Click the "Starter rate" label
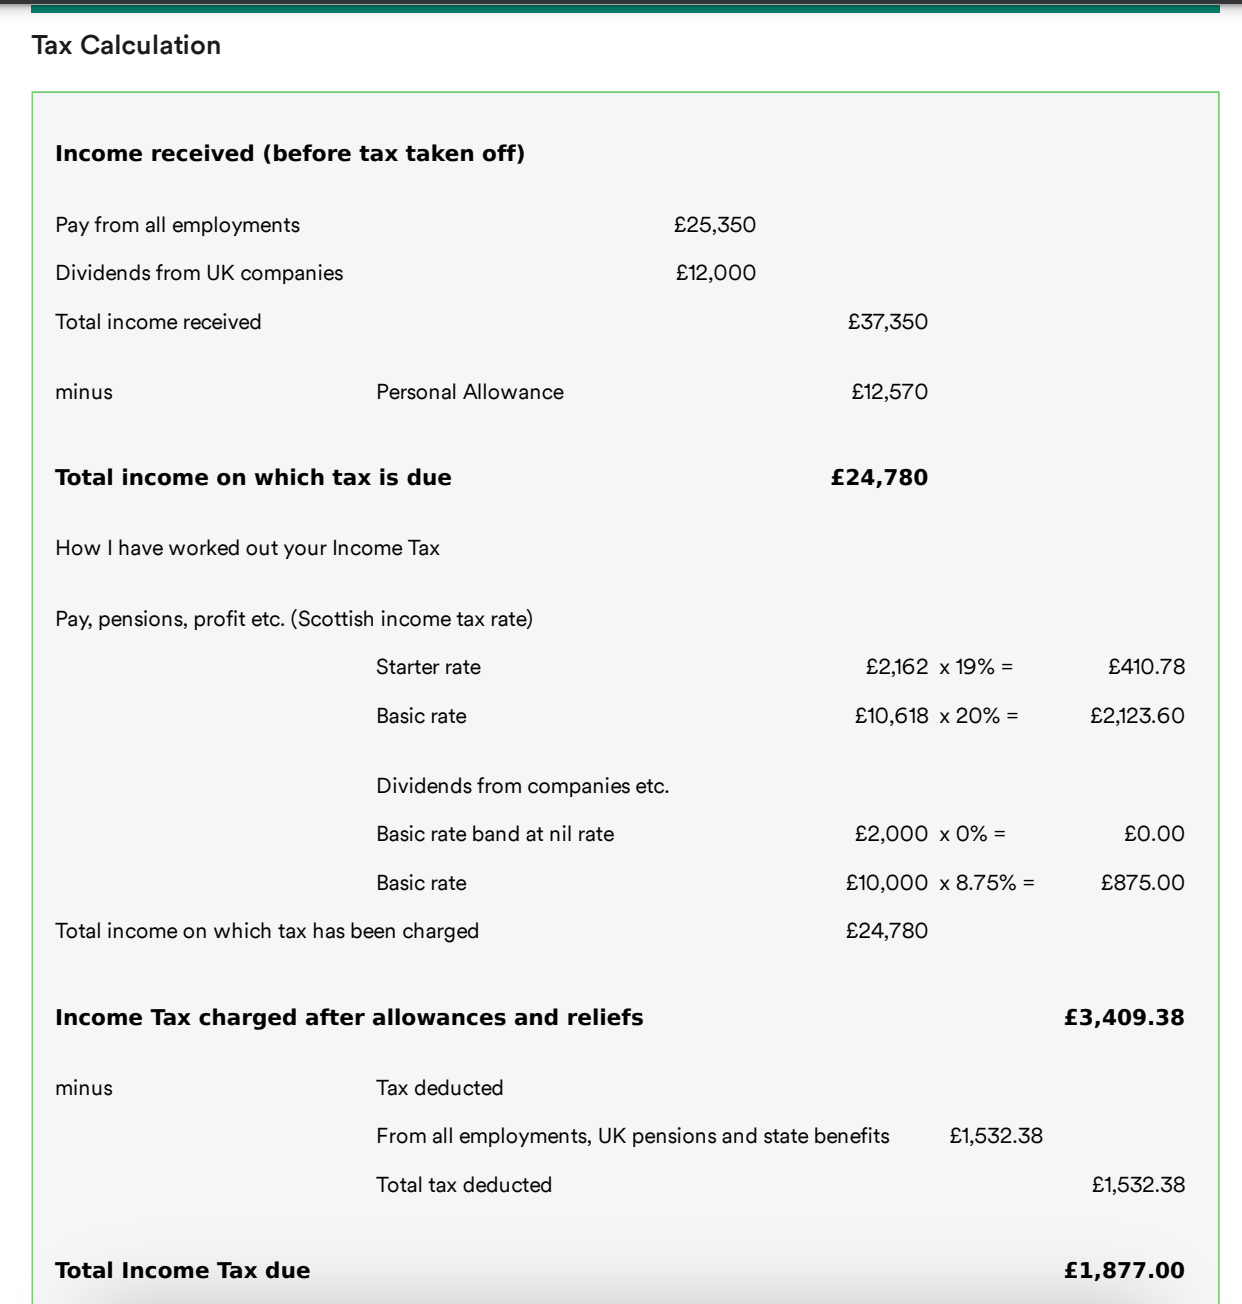 click(x=428, y=667)
